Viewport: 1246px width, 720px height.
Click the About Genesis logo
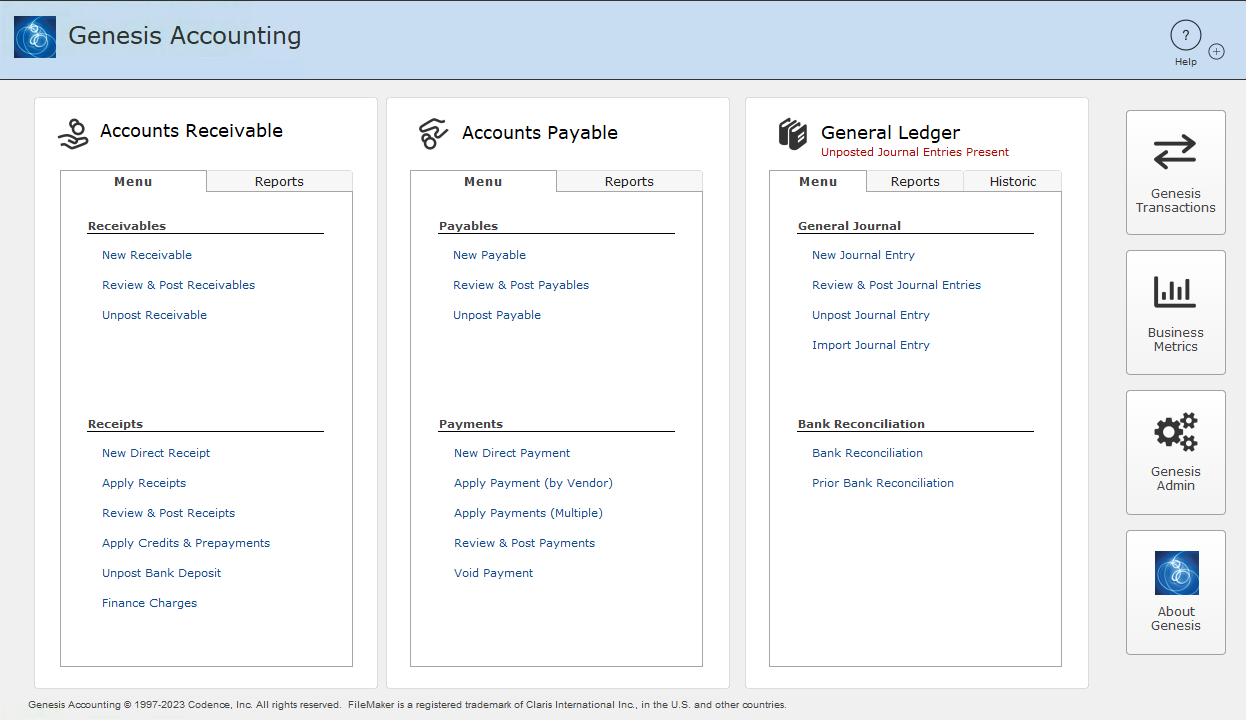click(1175, 572)
